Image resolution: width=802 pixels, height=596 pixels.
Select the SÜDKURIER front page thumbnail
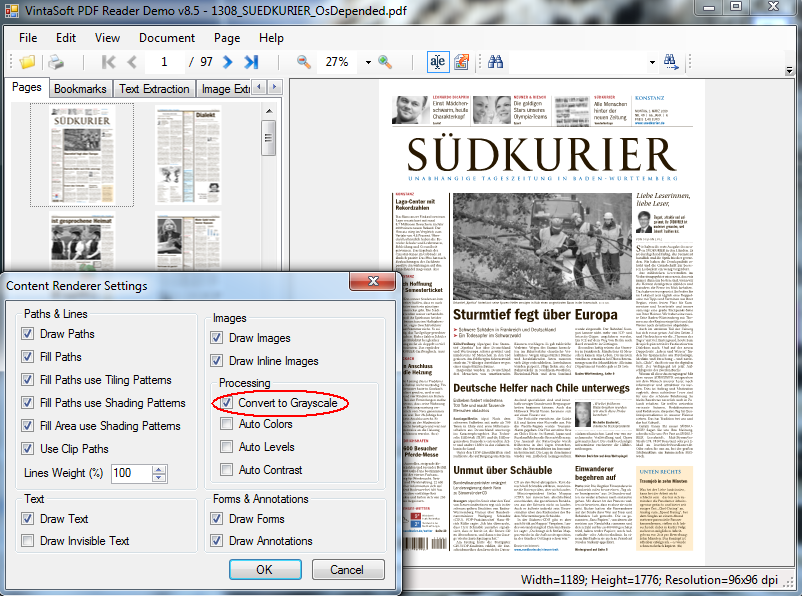tap(80, 155)
